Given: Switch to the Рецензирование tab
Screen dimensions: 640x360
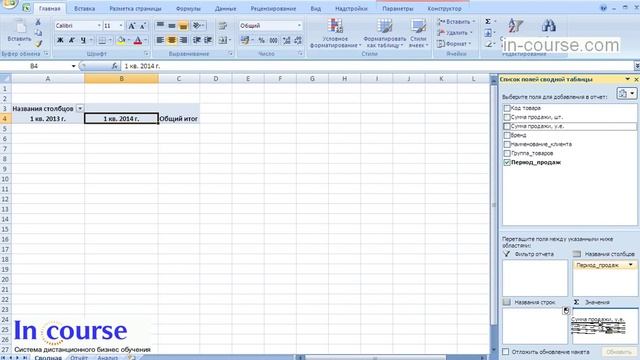Looking at the screenshot, I should (273, 8).
